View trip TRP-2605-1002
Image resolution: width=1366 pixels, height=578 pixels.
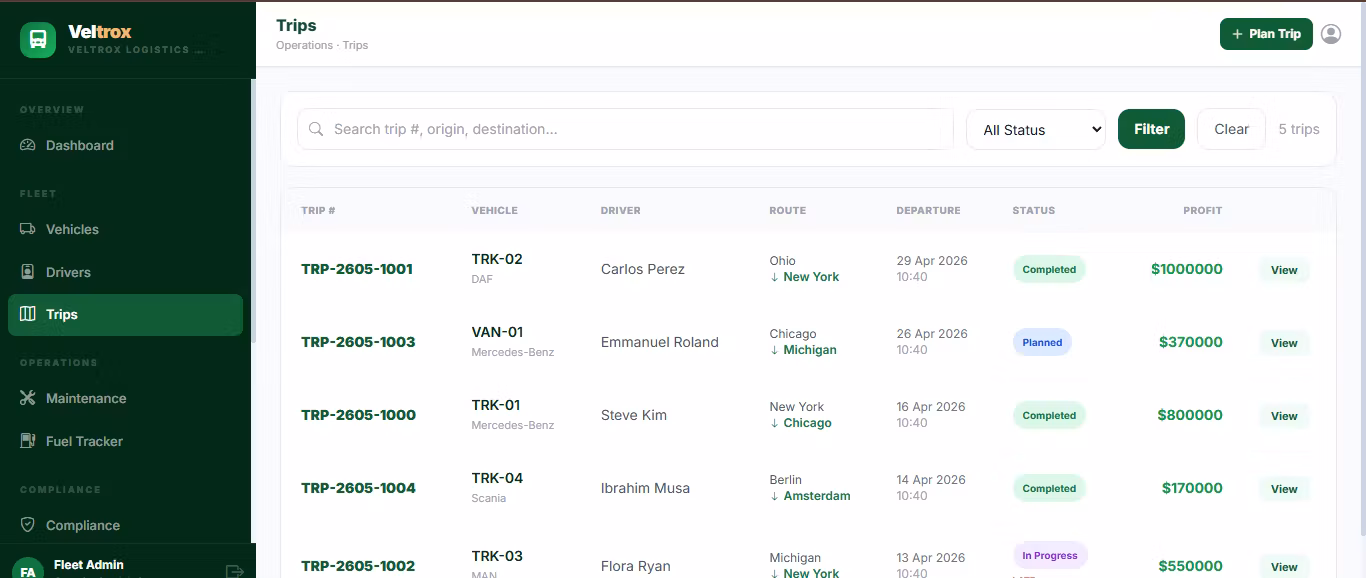click(1284, 566)
